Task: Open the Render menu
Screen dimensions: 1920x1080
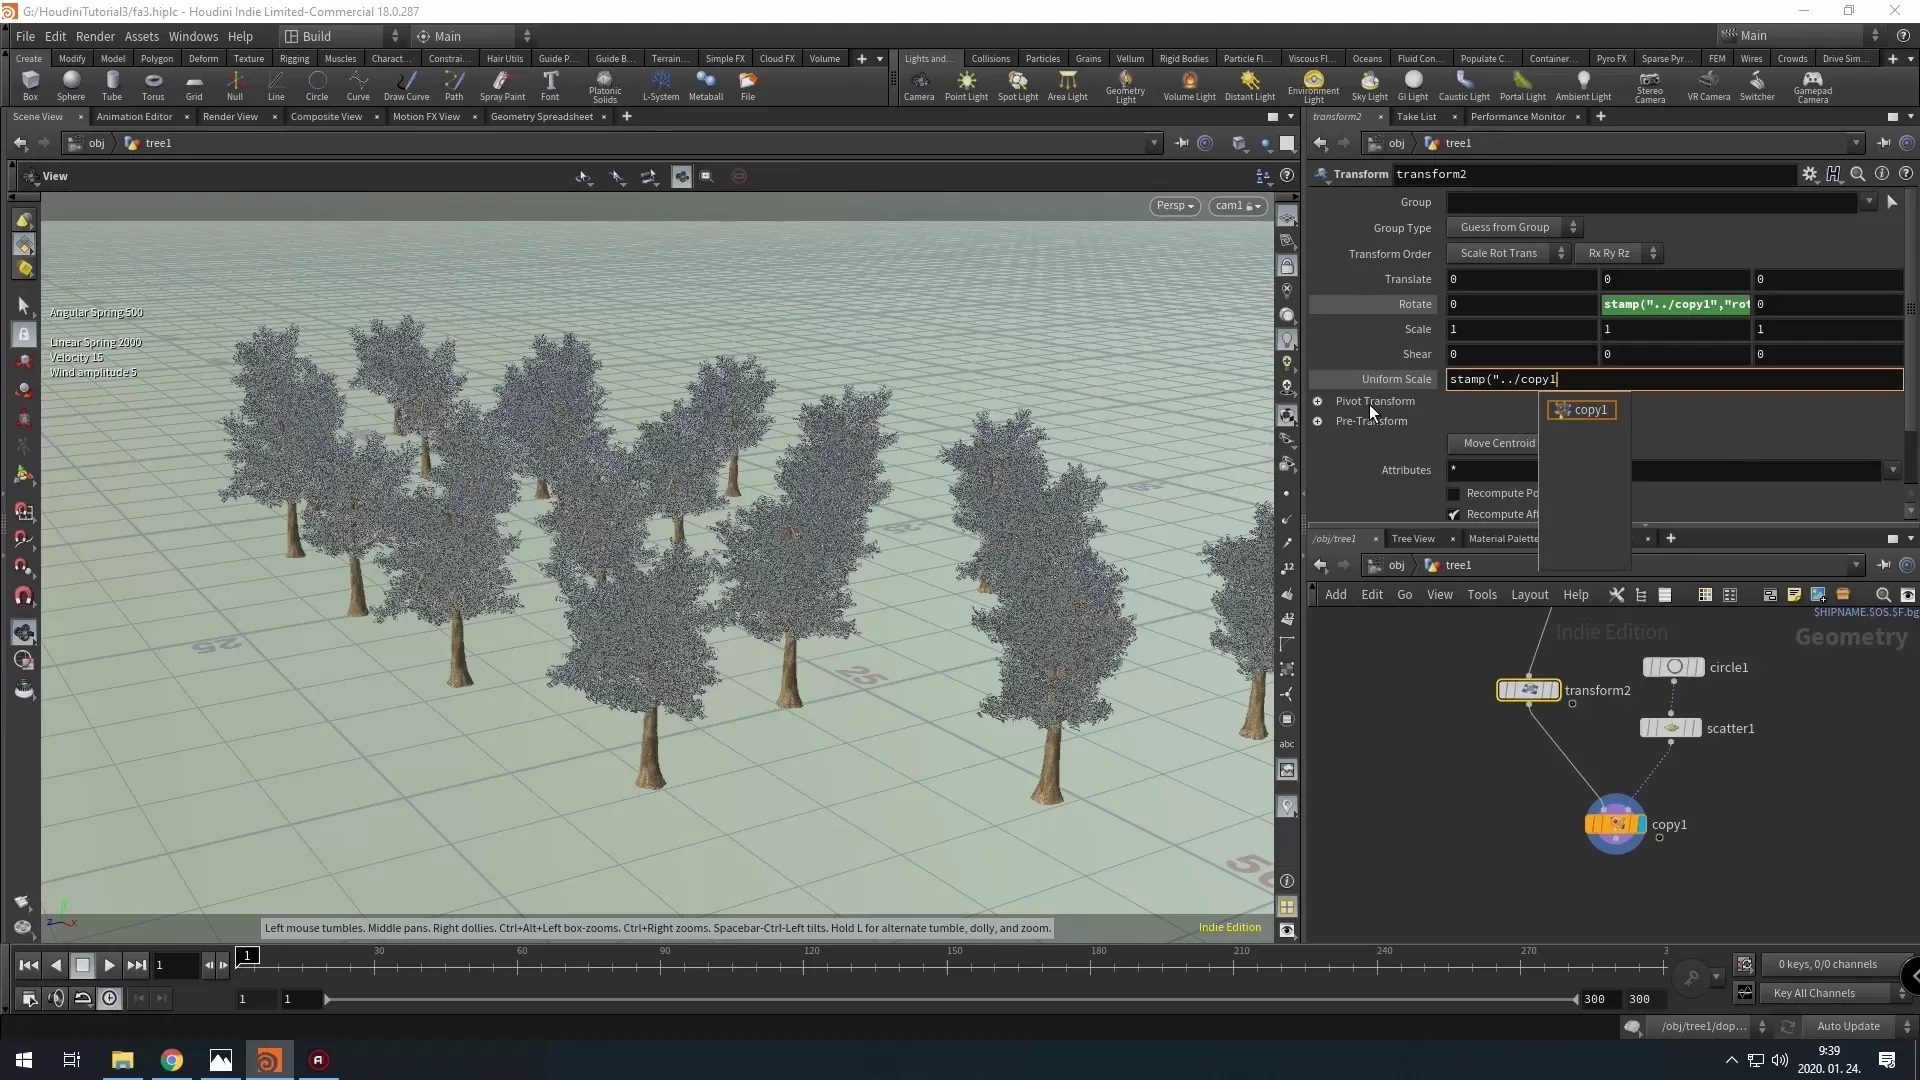Action: 95,36
